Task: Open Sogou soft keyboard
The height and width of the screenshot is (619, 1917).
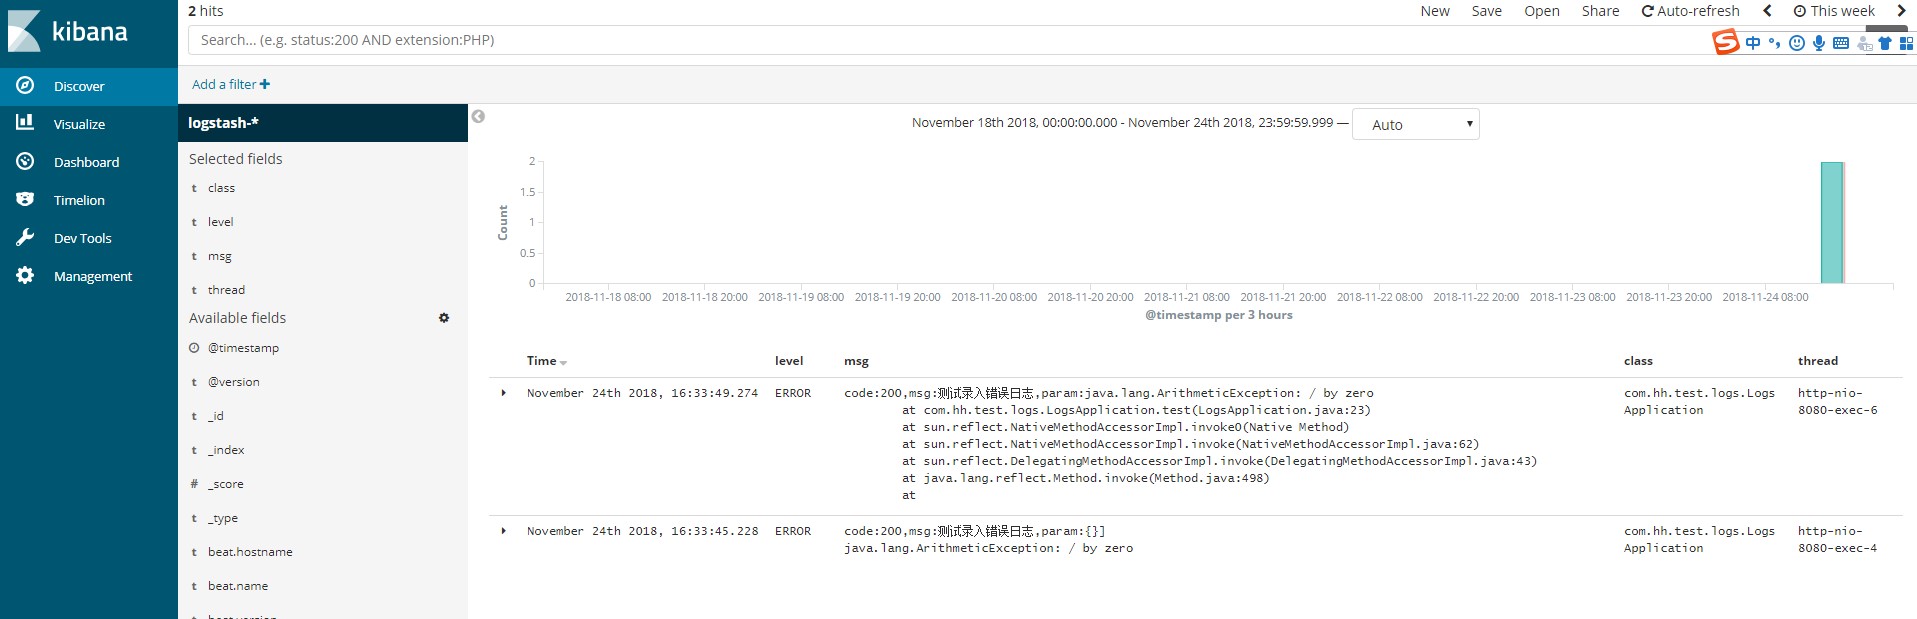Action: (x=1840, y=43)
